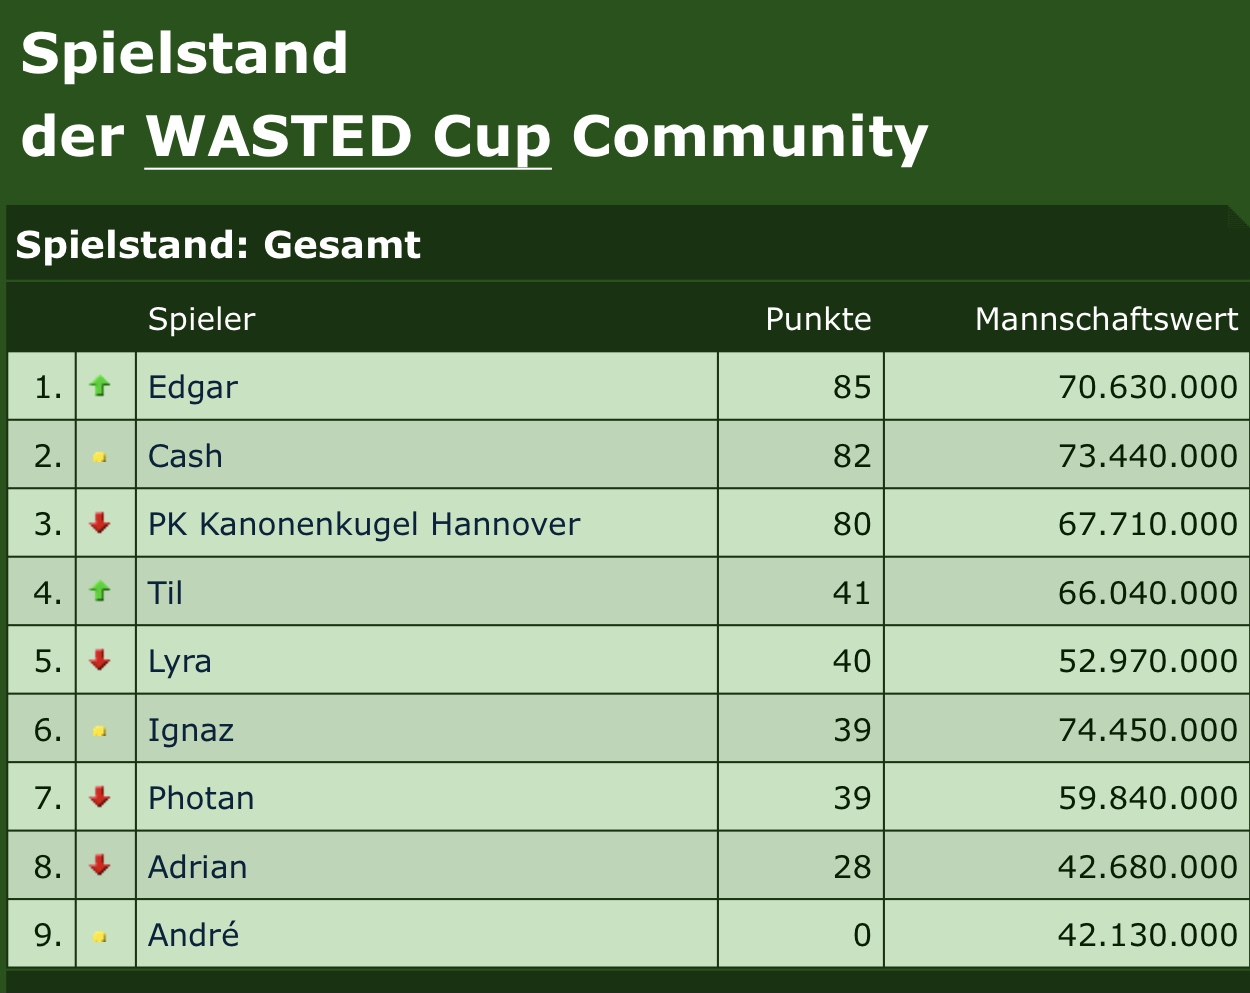The image size is (1250, 993).
Task: Click the Spieler column header
Action: coord(201,319)
